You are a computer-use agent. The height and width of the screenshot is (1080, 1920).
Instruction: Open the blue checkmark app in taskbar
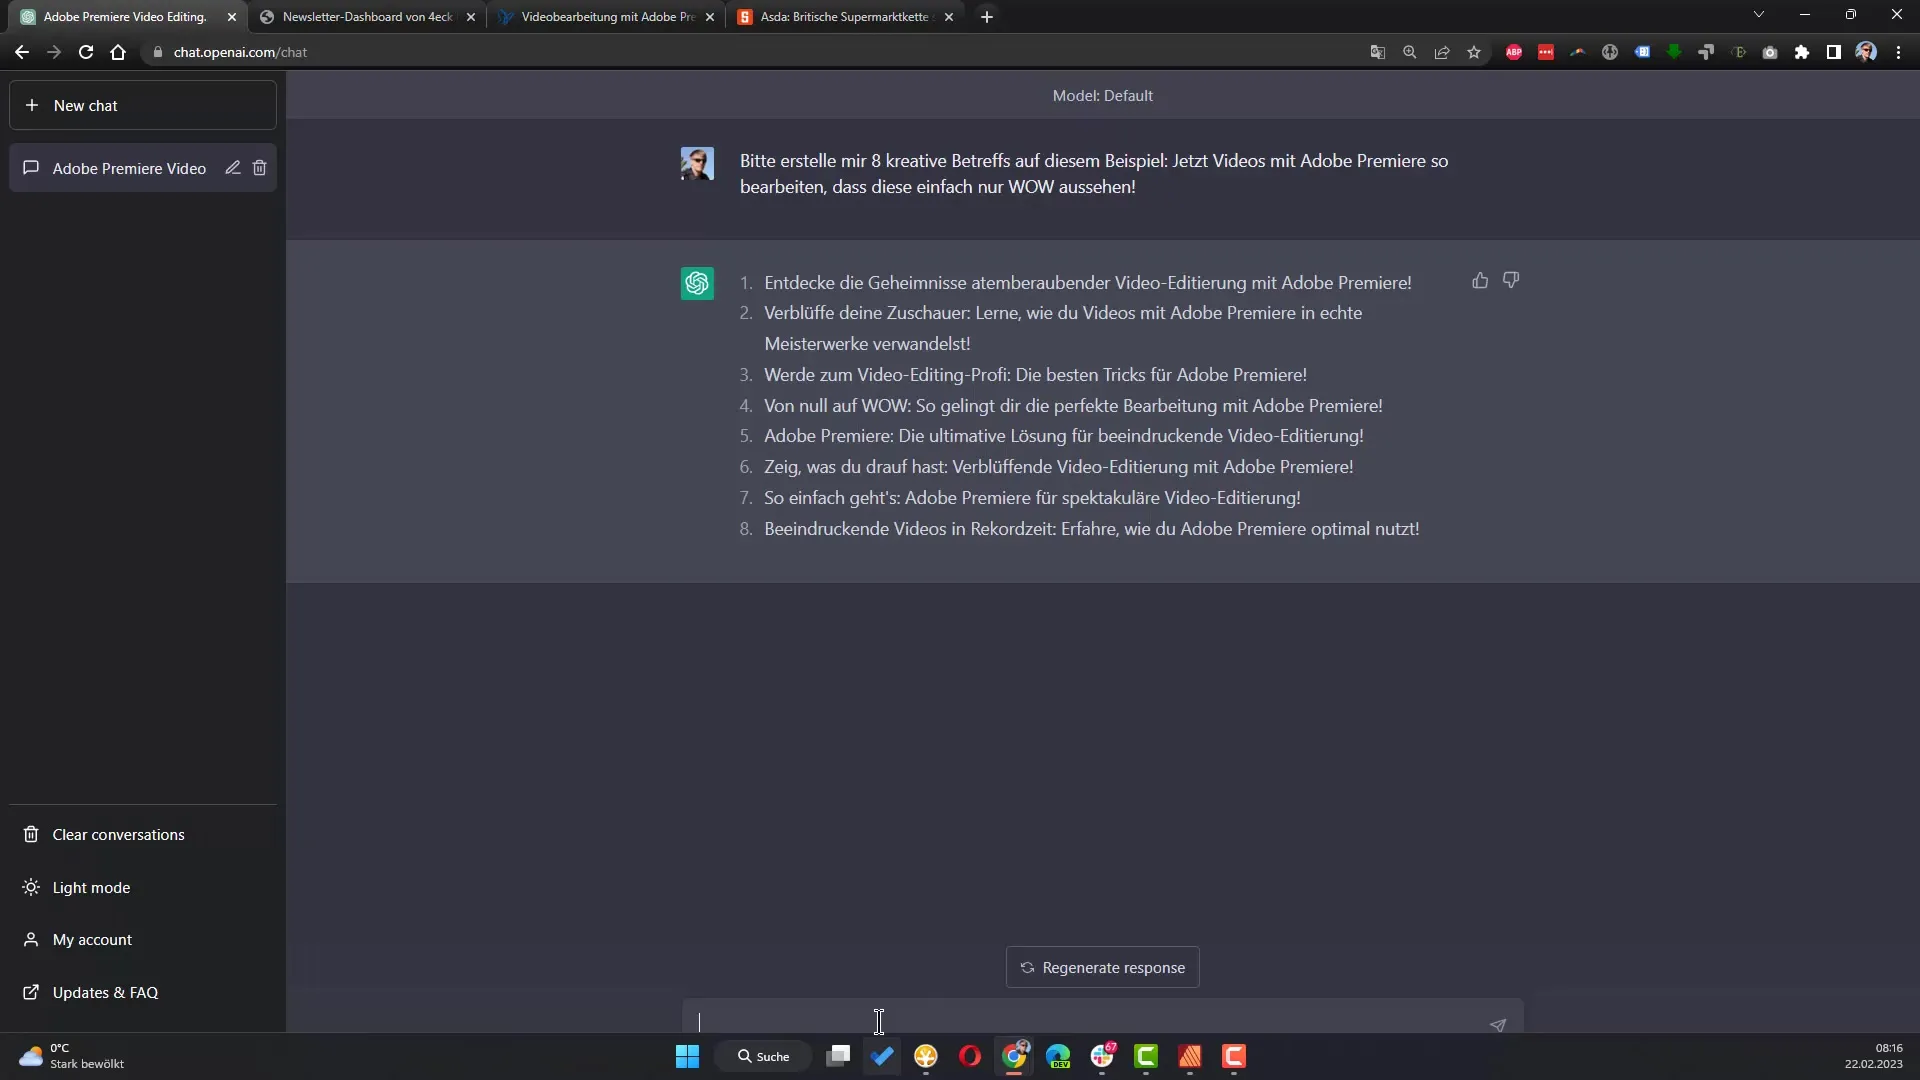pyautogui.click(x=882, y=1056)
